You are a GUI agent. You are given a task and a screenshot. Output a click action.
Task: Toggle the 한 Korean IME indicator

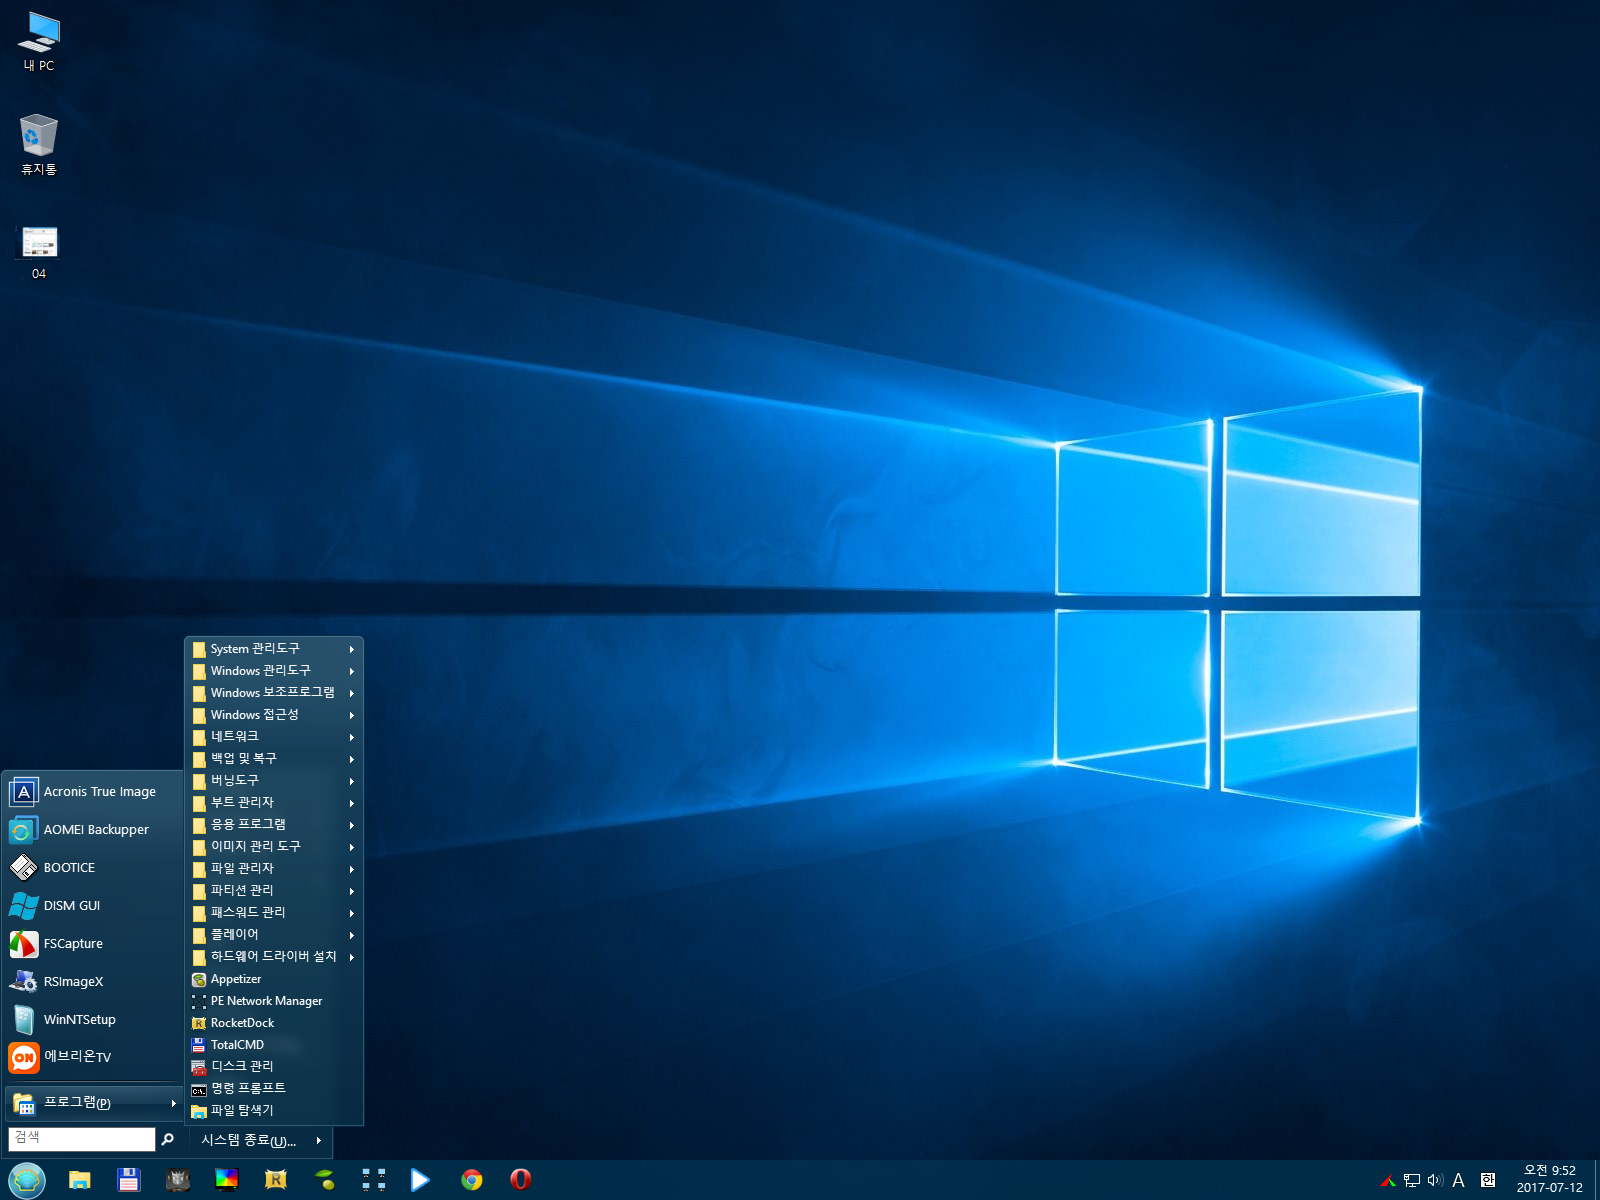(1488, 1181)
